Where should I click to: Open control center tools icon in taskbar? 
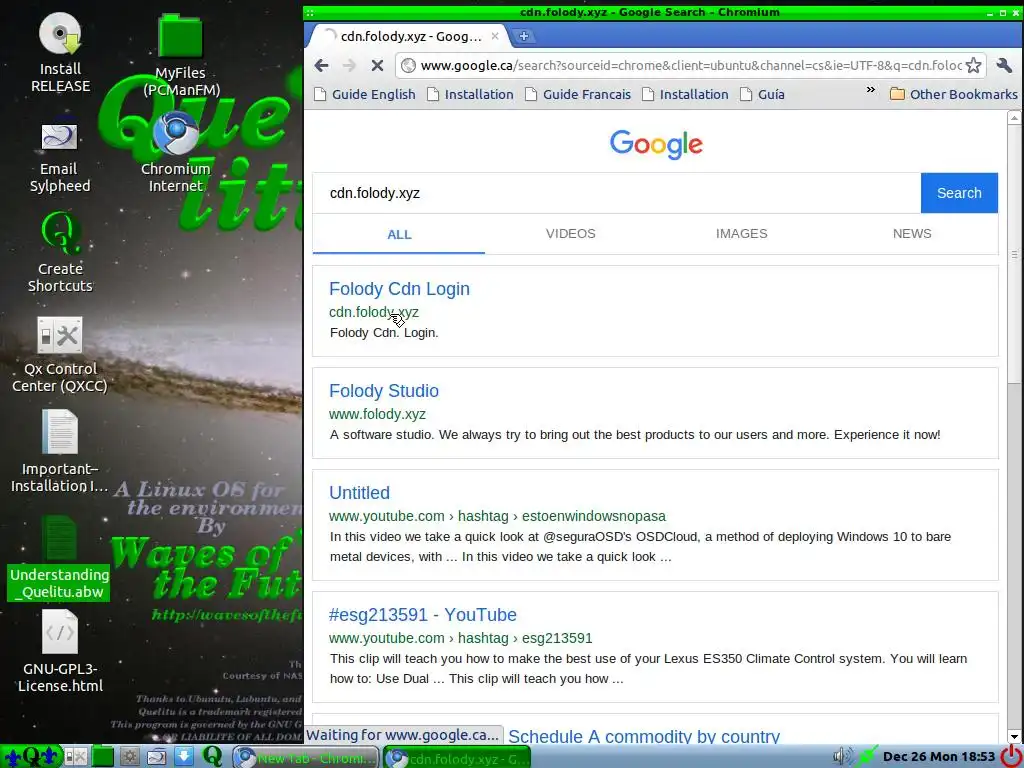[x=75, y=756]
